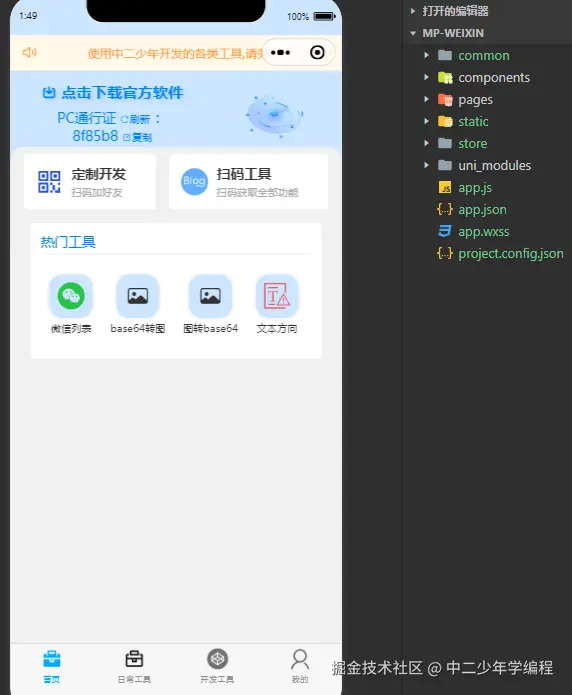This screenshot has width=572, height=695.
Task: Select the app.json file name
Action: pyautogui.click(x=482, y=210)
